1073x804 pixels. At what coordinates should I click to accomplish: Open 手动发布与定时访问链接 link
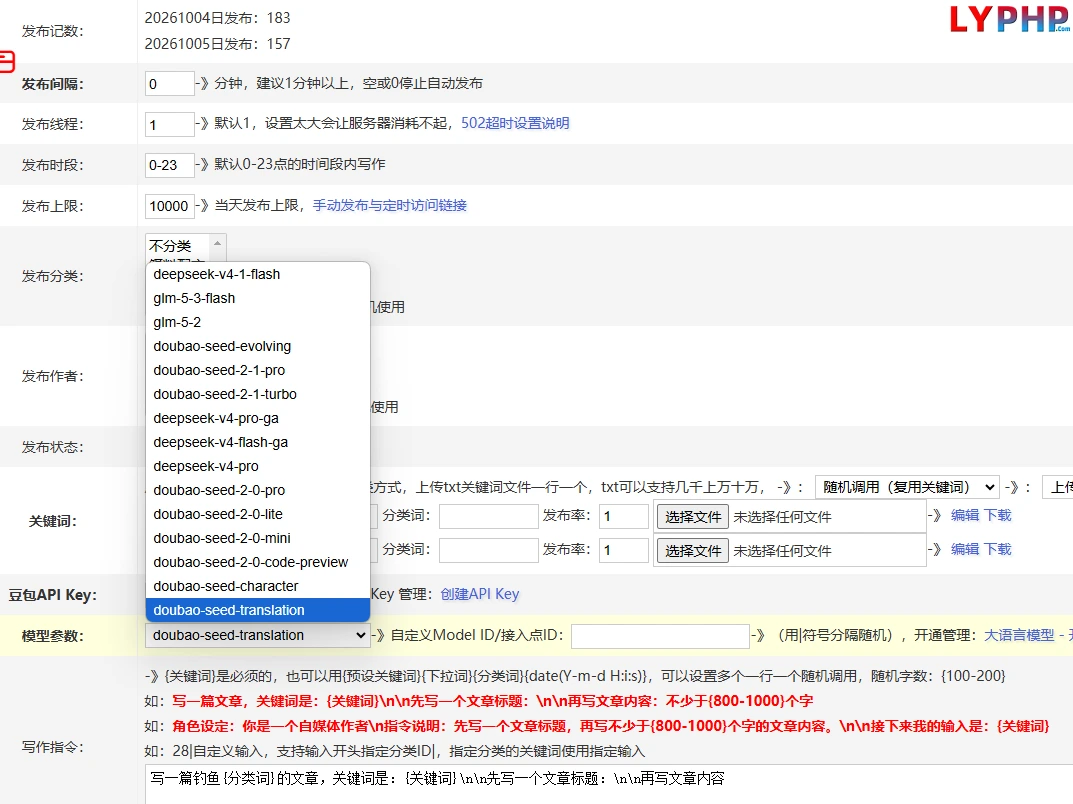point(389,205)
